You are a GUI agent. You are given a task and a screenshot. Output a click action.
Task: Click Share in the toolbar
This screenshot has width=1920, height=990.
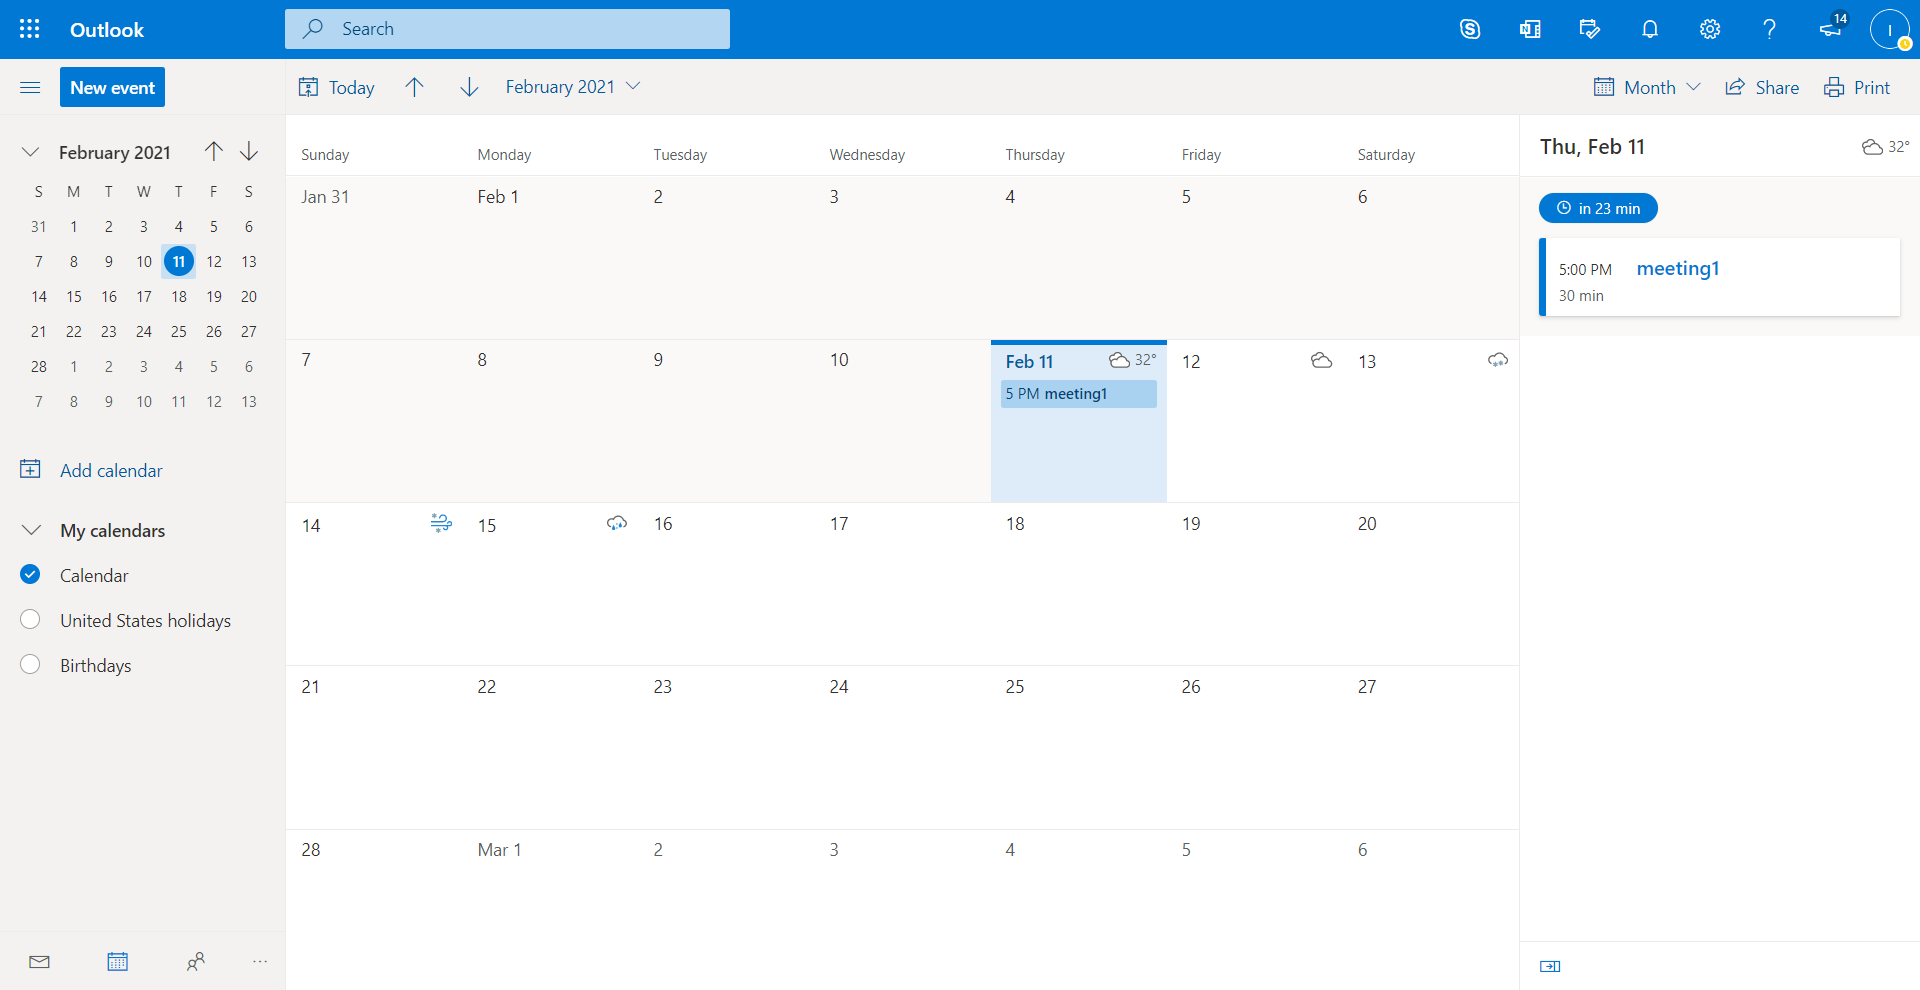(x=1762, y=87)
